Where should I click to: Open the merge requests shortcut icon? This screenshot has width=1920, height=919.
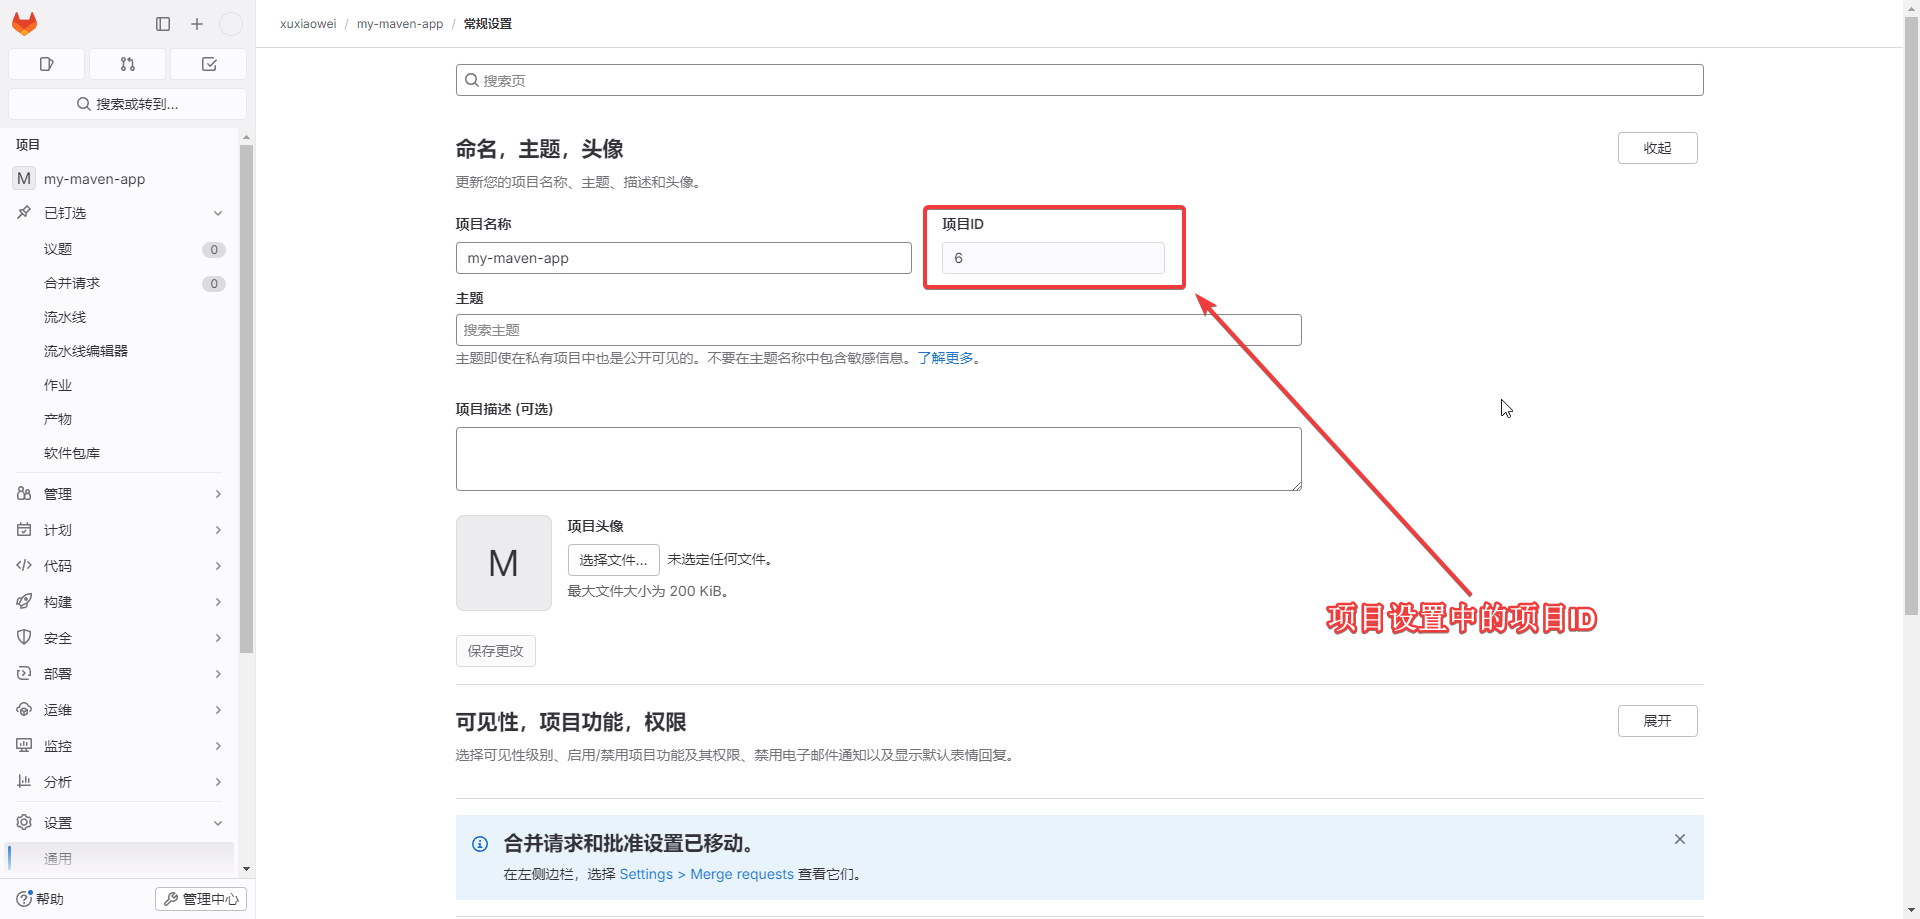click(127, 64)
